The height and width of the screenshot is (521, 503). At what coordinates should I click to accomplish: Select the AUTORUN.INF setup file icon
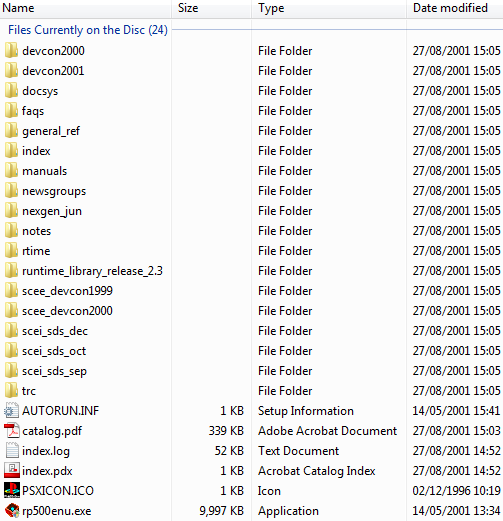click(x=12, y=410)
